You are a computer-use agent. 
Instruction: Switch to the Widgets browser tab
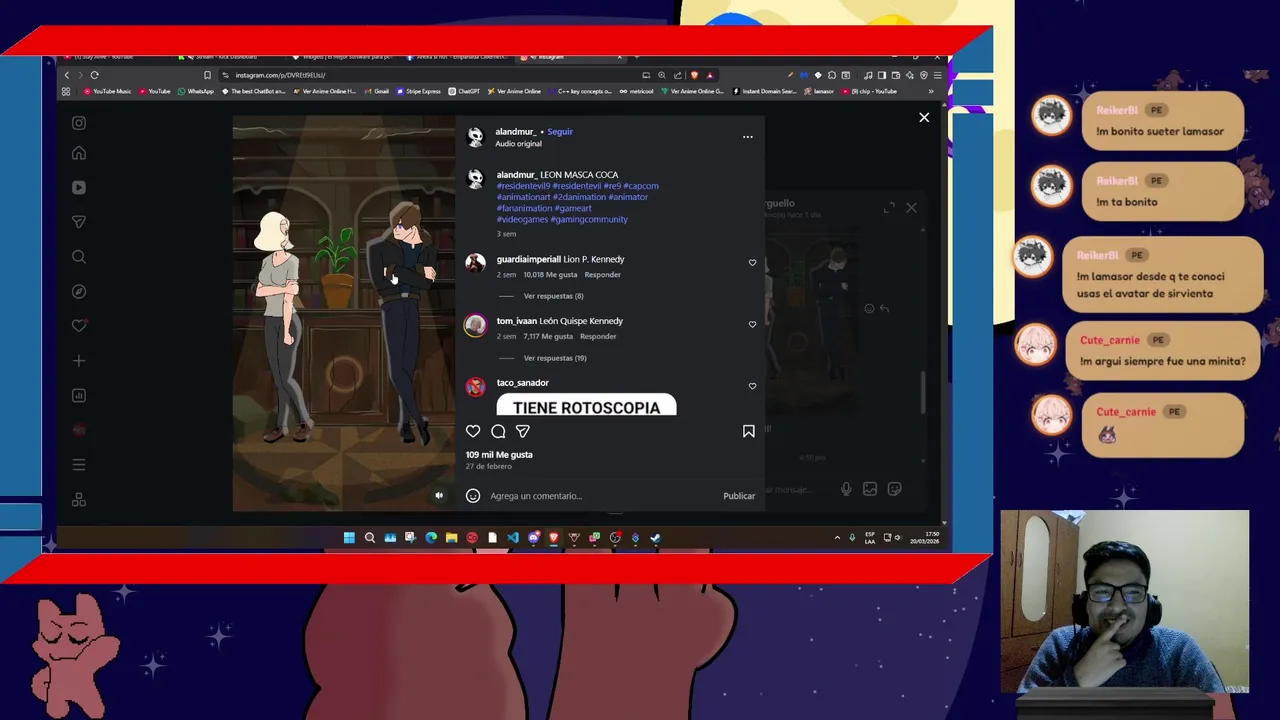tap(345, 57)
